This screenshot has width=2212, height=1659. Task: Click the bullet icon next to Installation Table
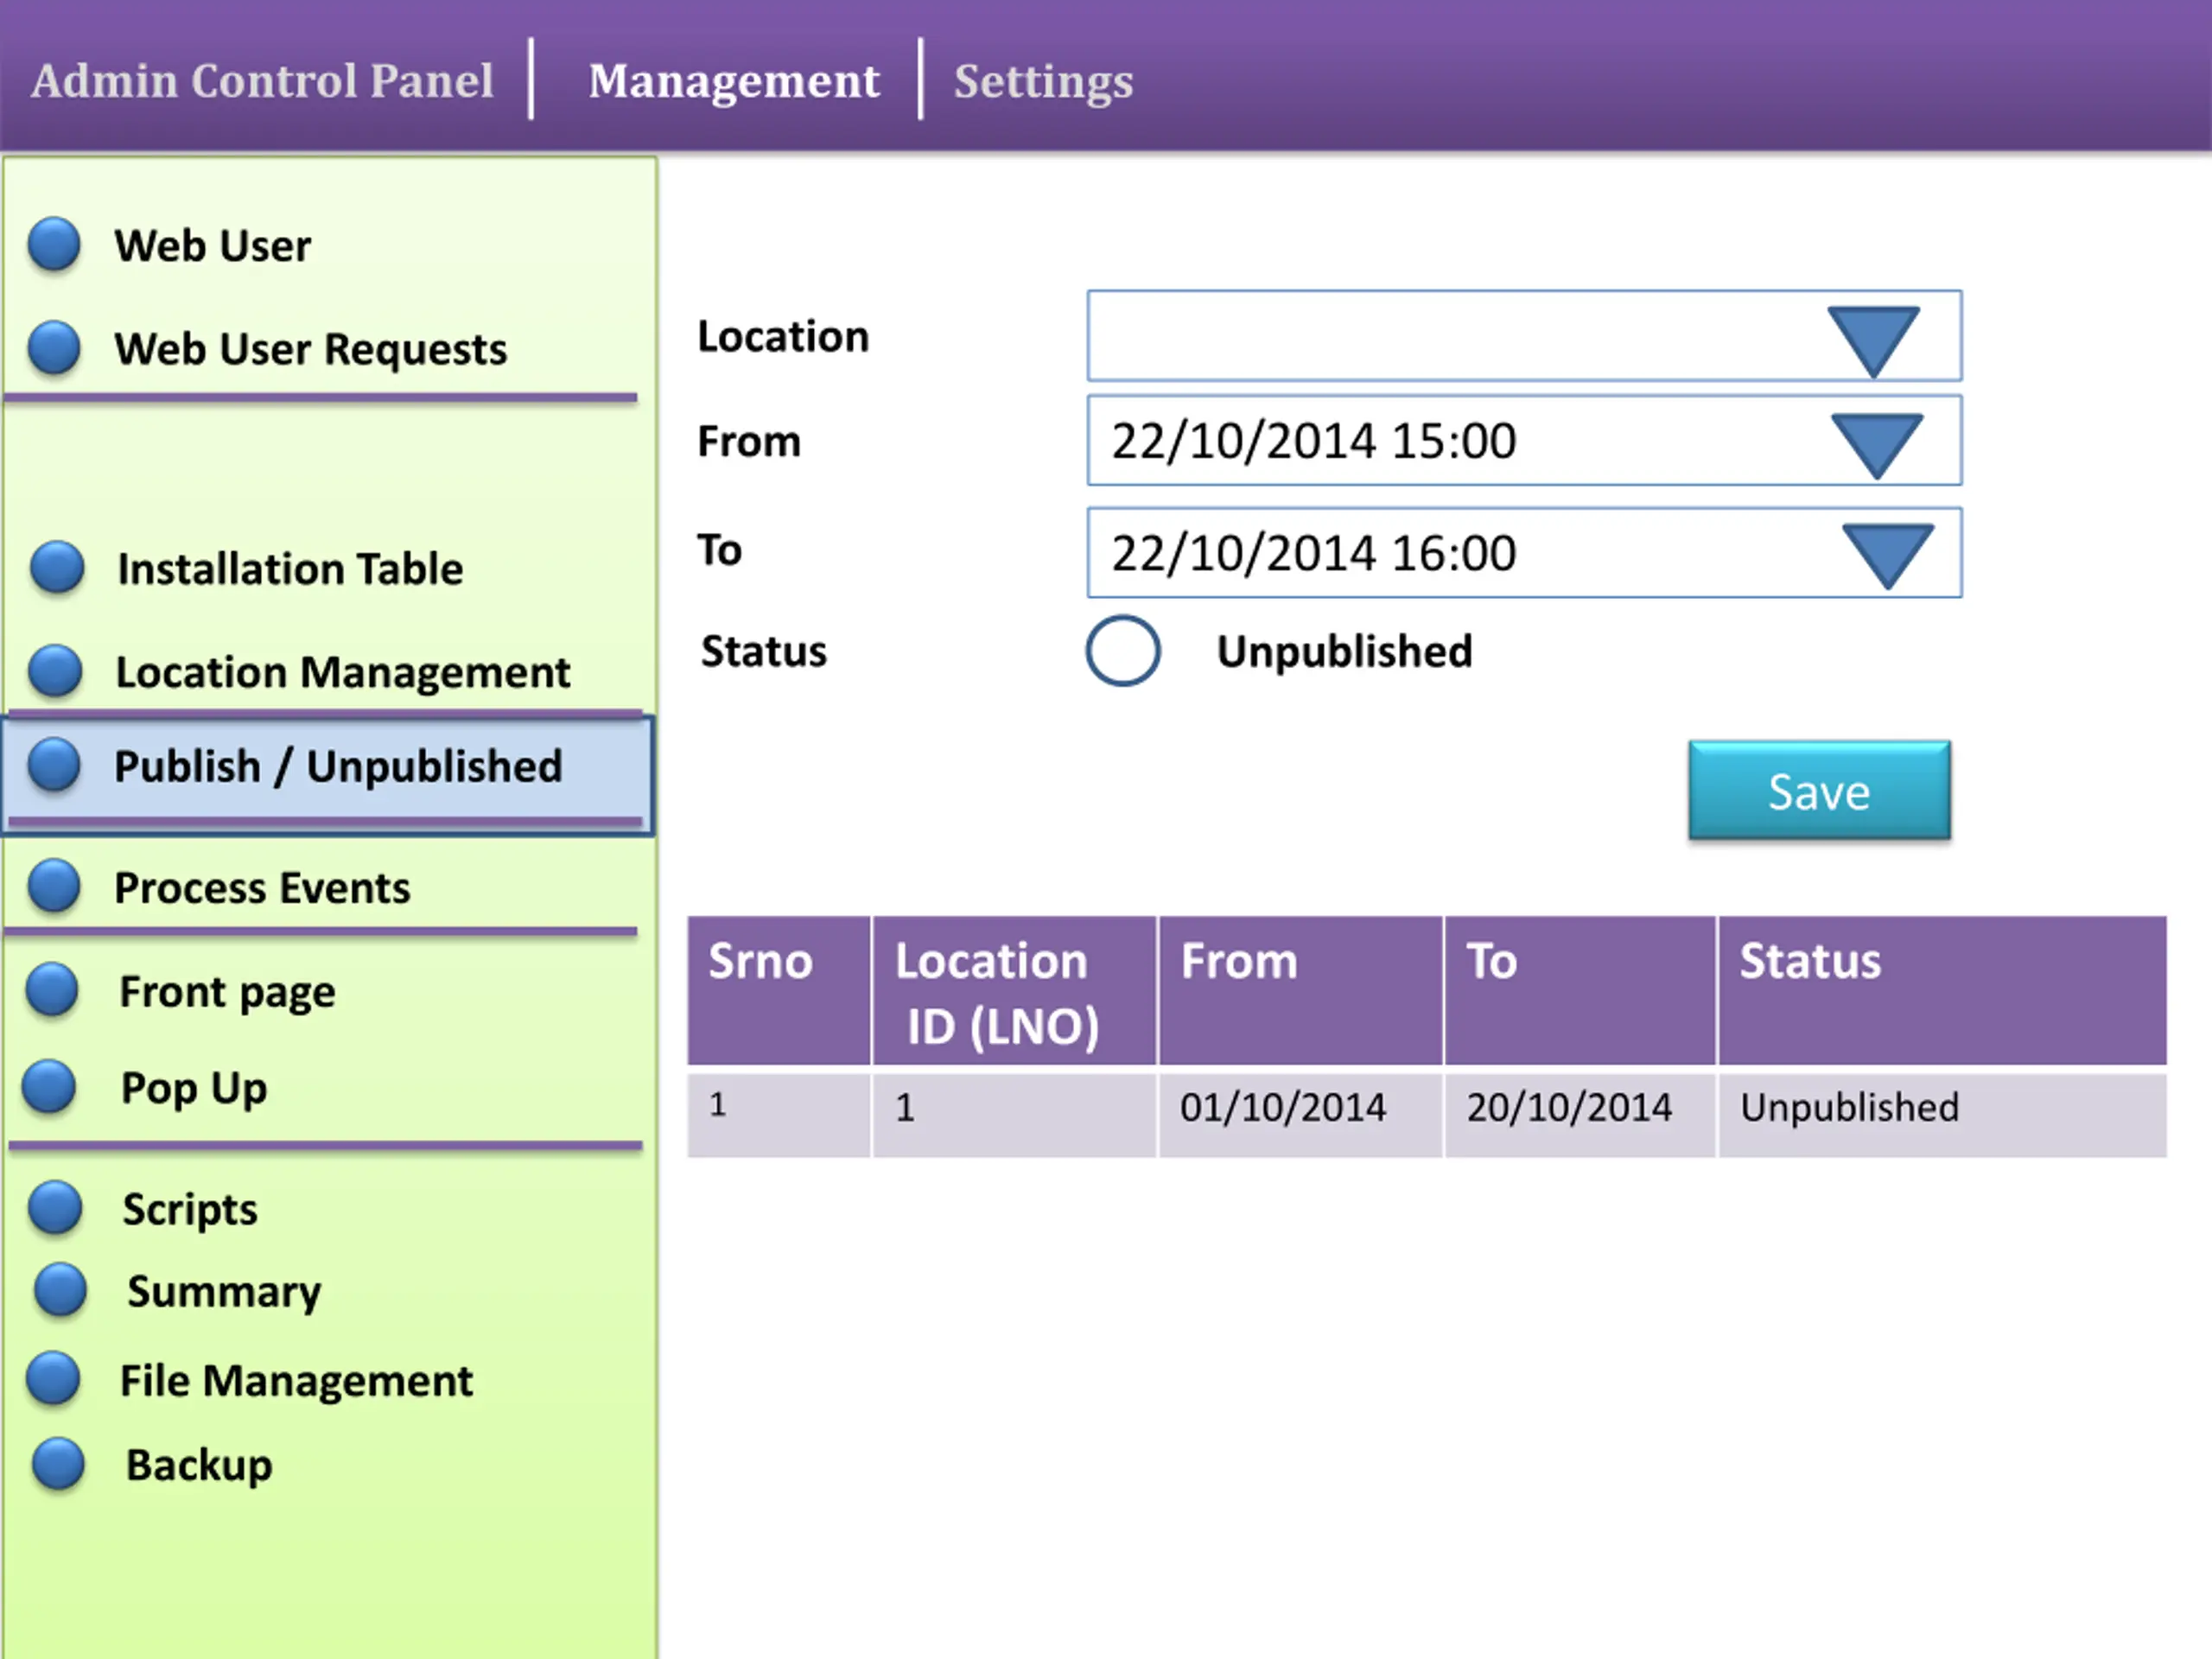coord(57,567)
